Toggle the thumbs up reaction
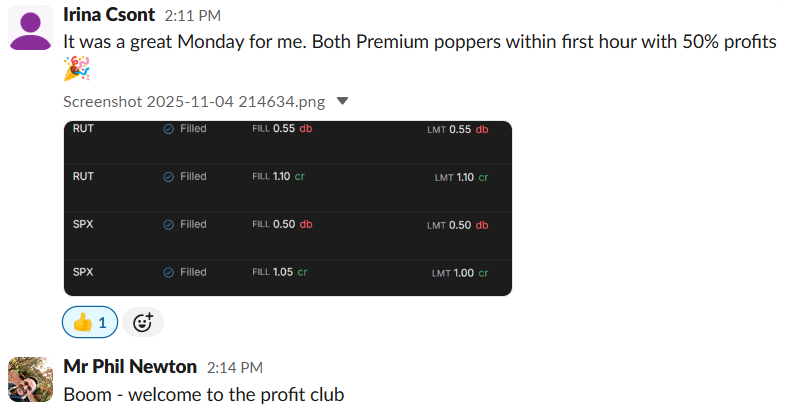The width and height of the screenshot is (803, 412). [90, 322]
